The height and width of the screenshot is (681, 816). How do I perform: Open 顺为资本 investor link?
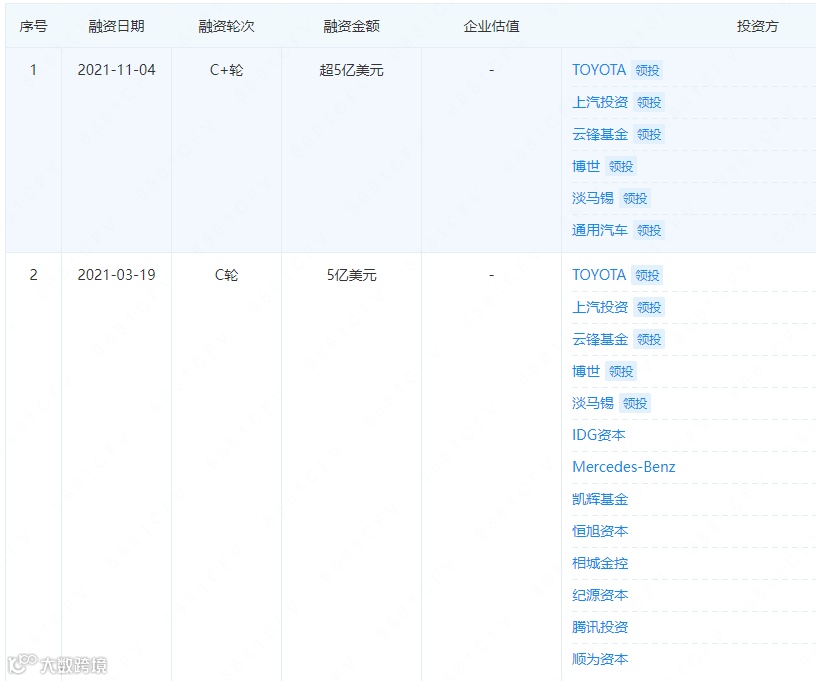[600, 659]
